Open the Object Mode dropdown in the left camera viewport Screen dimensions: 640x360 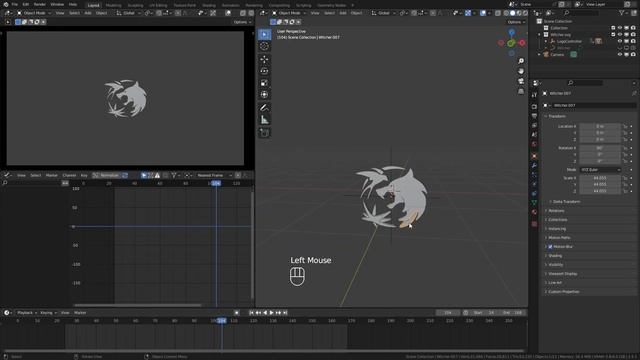pos(33,13)
